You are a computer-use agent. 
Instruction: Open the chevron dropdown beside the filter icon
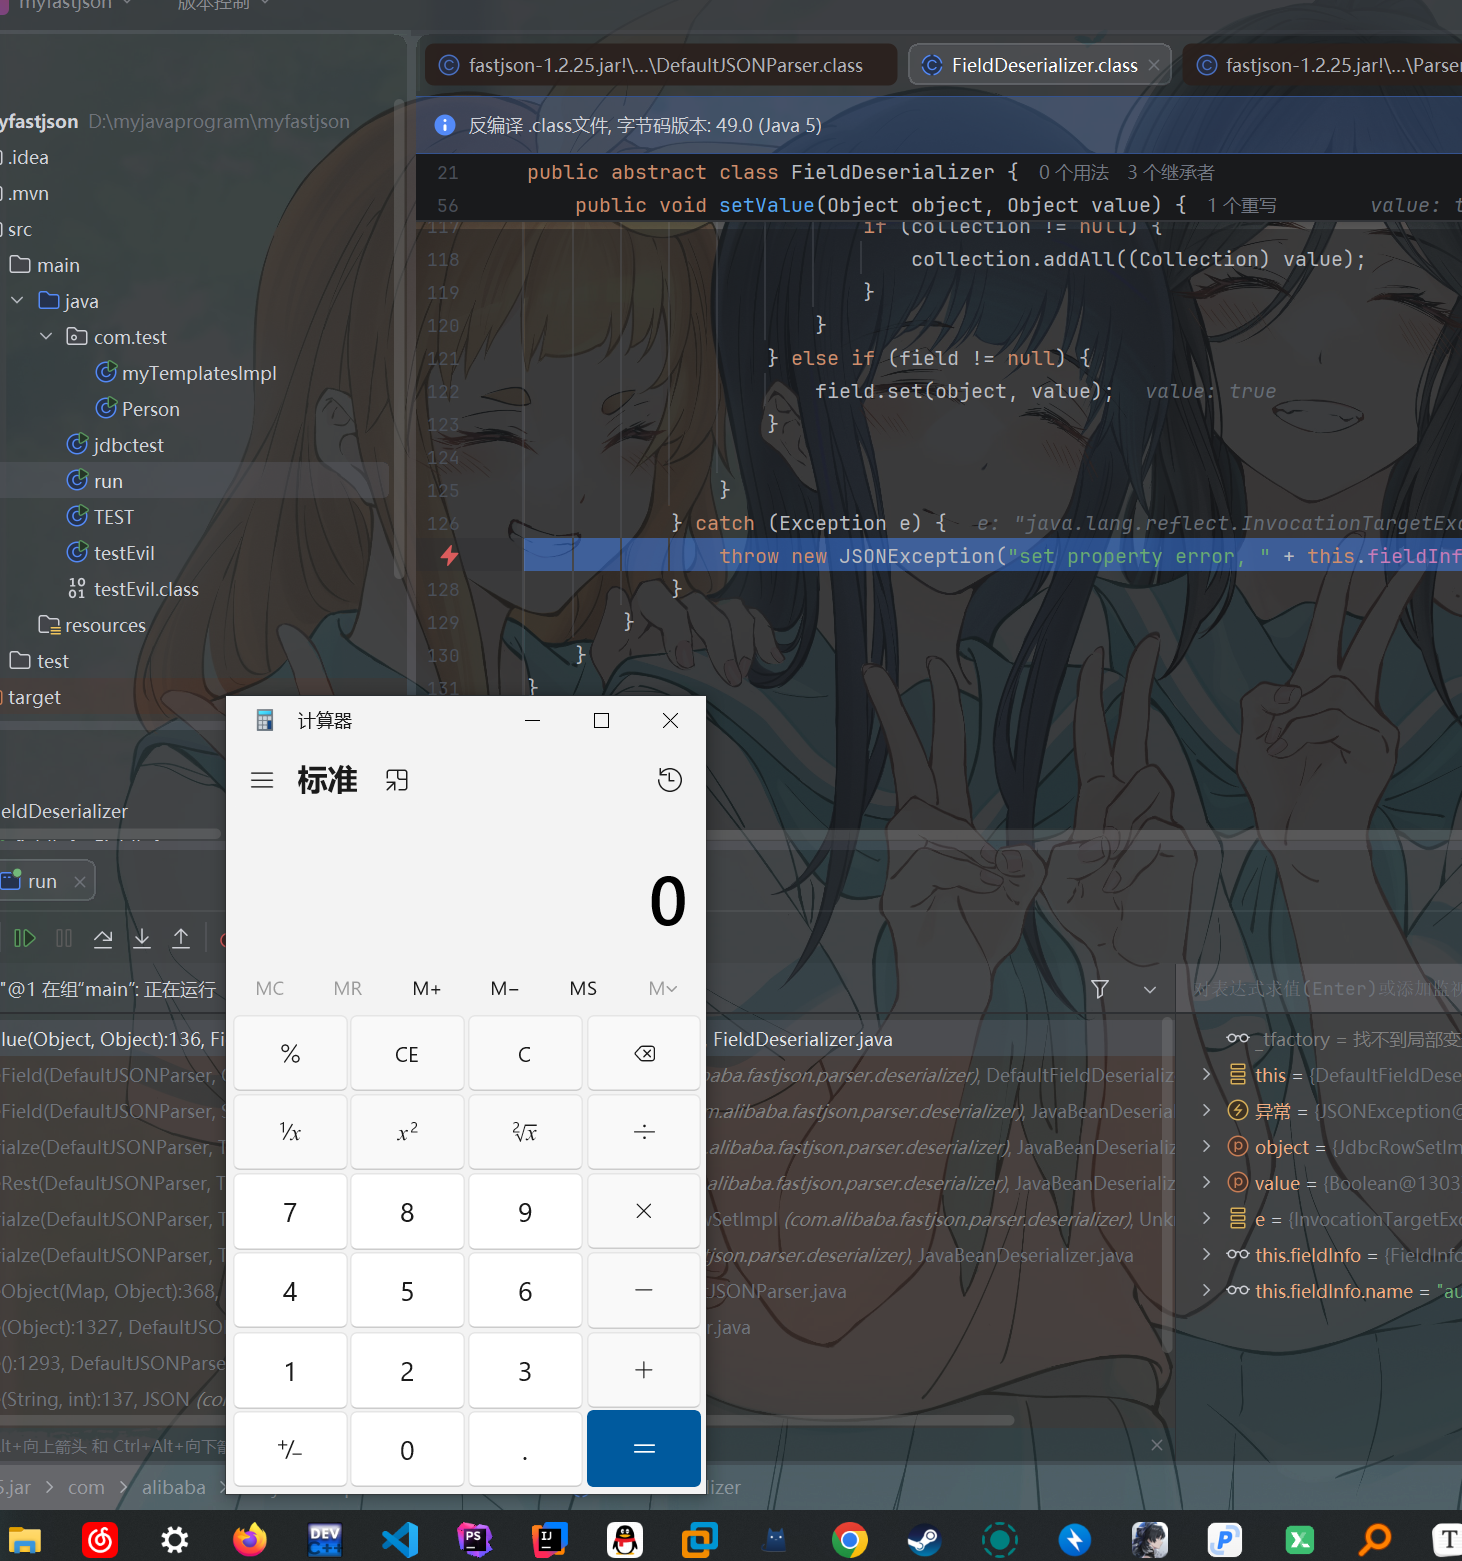point(1150,989)
